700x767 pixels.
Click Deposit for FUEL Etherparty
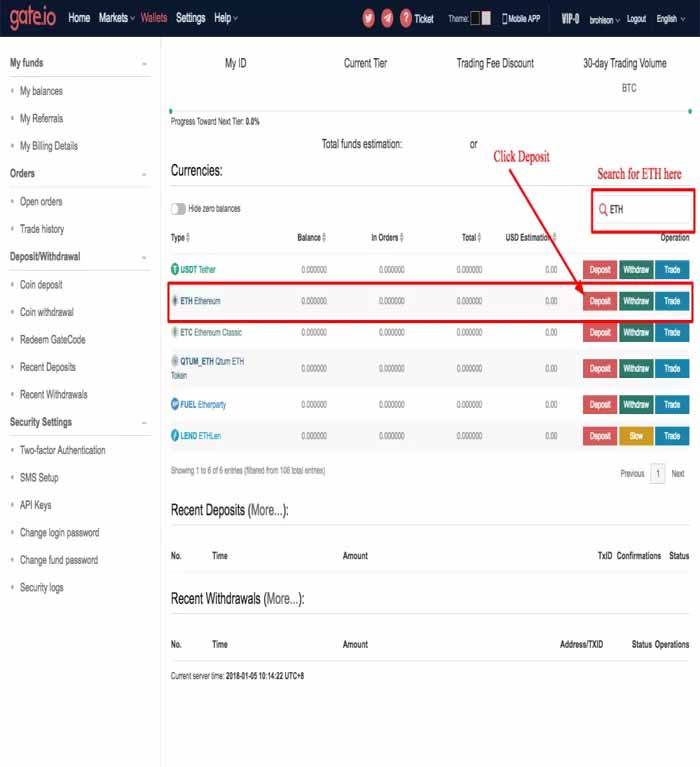point(600,405)
